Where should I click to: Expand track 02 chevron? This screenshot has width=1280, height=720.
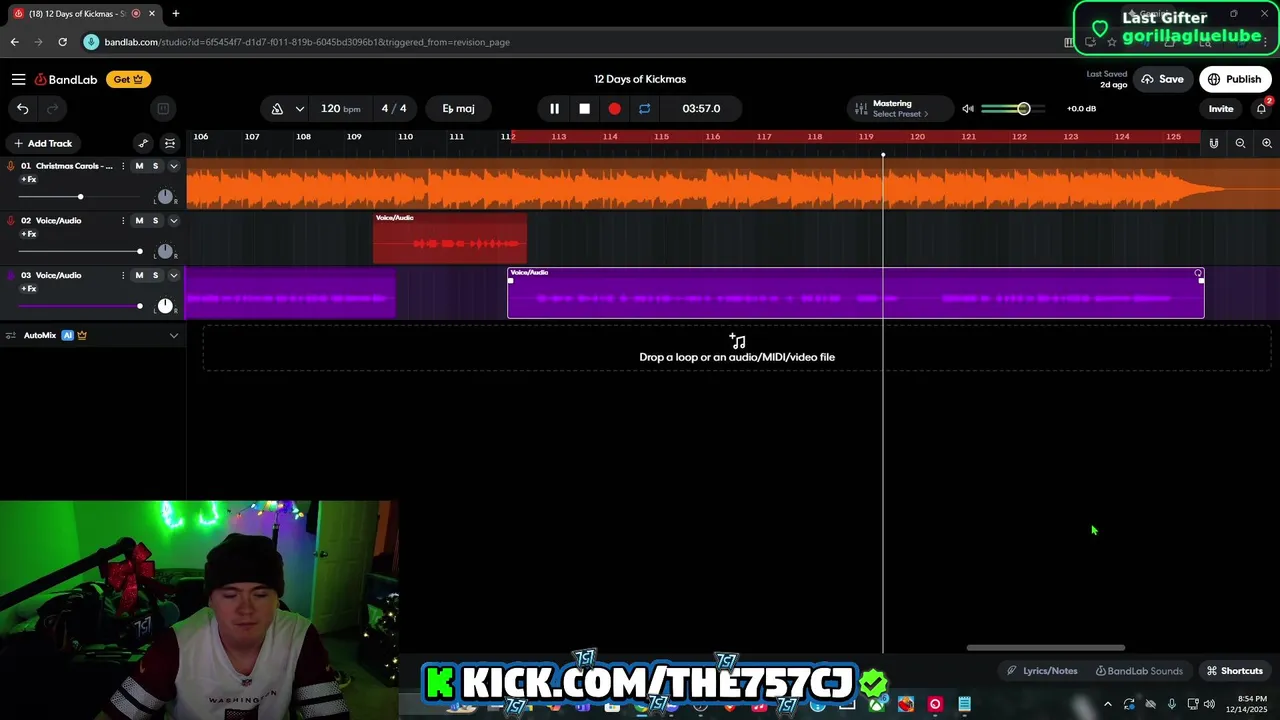pos(173,220)
